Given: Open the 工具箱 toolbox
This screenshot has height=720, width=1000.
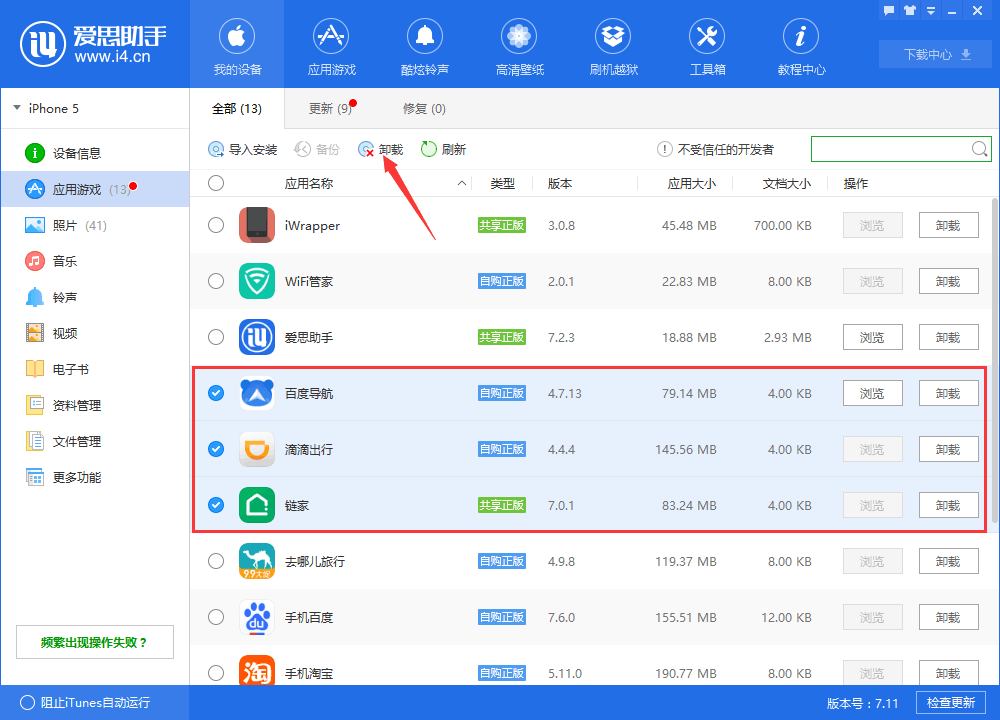Looking at the screenshot, I should pos(707,45).
